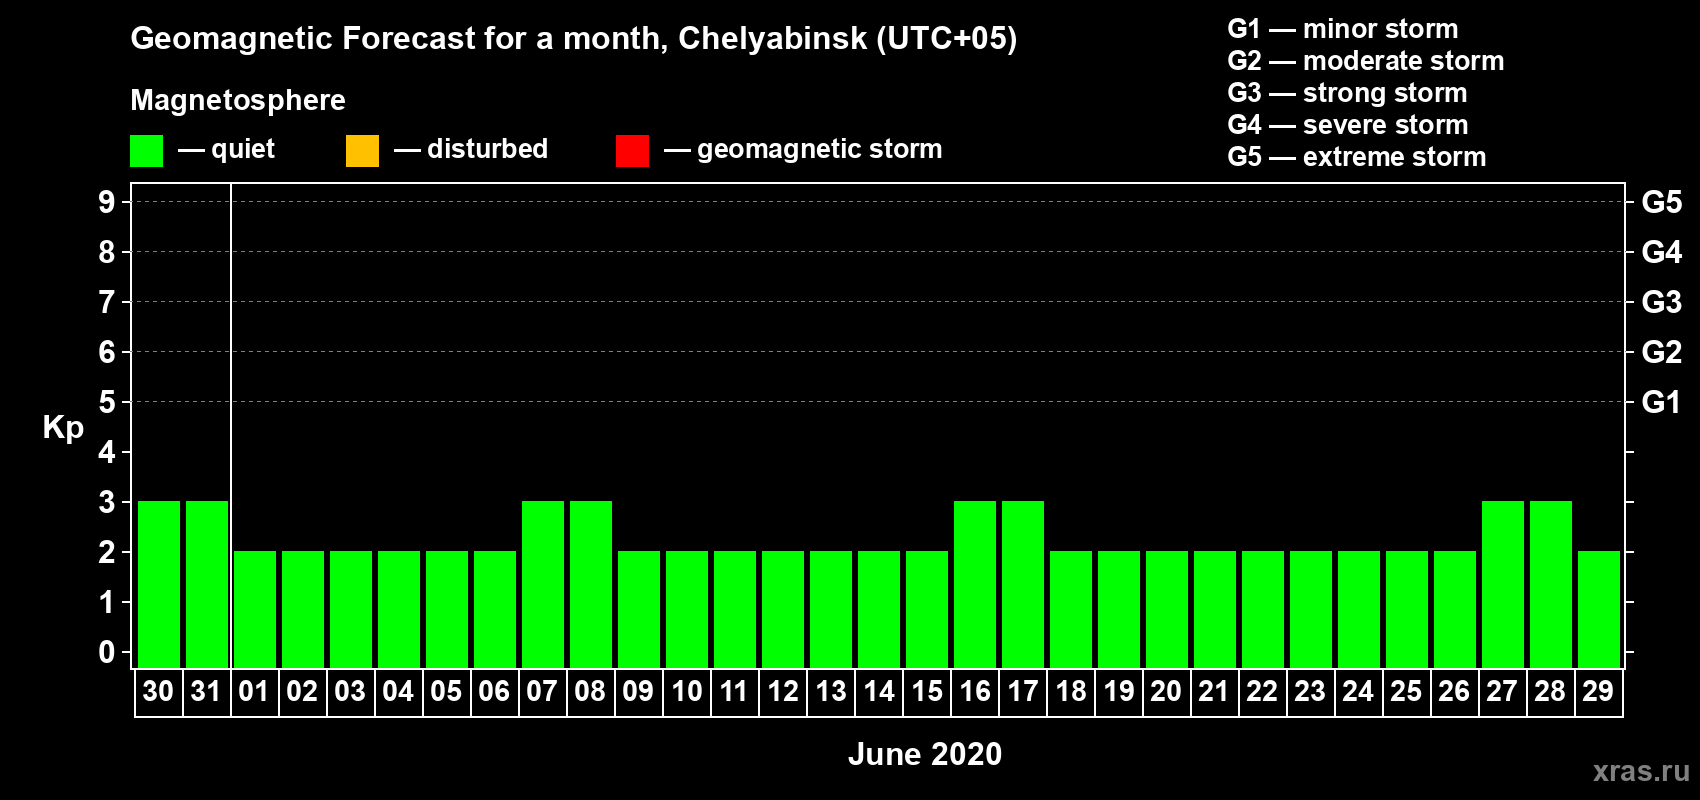Click the chart title text
1700x800 pixels.
574,39
